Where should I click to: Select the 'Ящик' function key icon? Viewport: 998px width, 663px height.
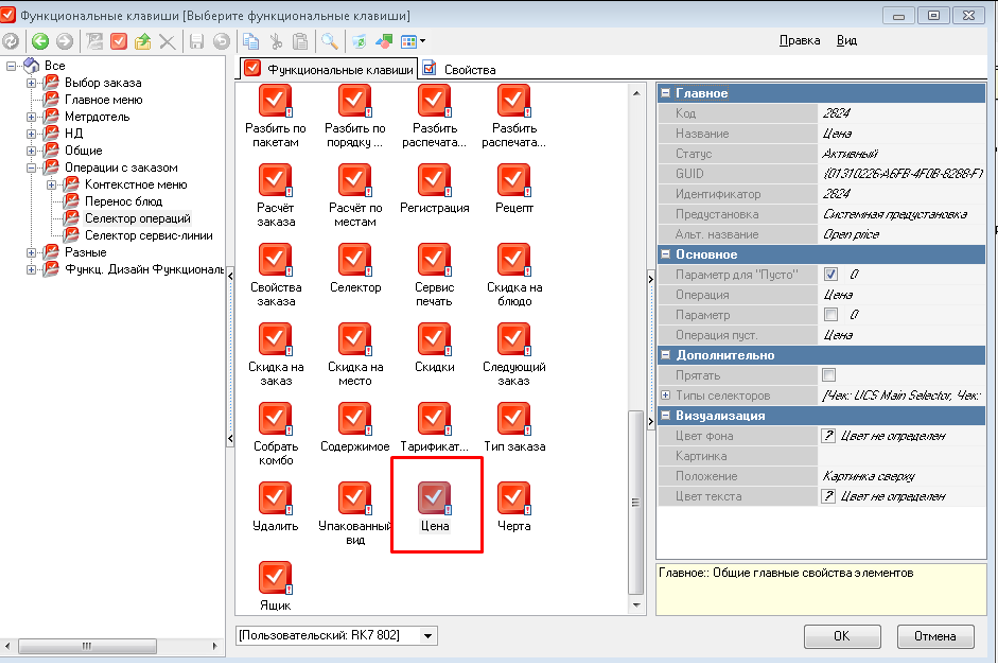click(x=275, y=577)
